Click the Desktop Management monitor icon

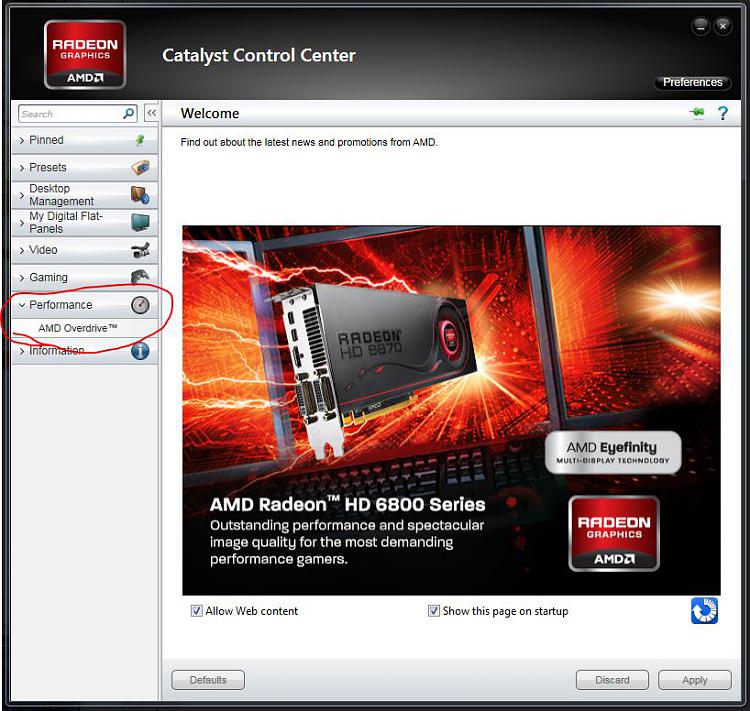[140, 195]
